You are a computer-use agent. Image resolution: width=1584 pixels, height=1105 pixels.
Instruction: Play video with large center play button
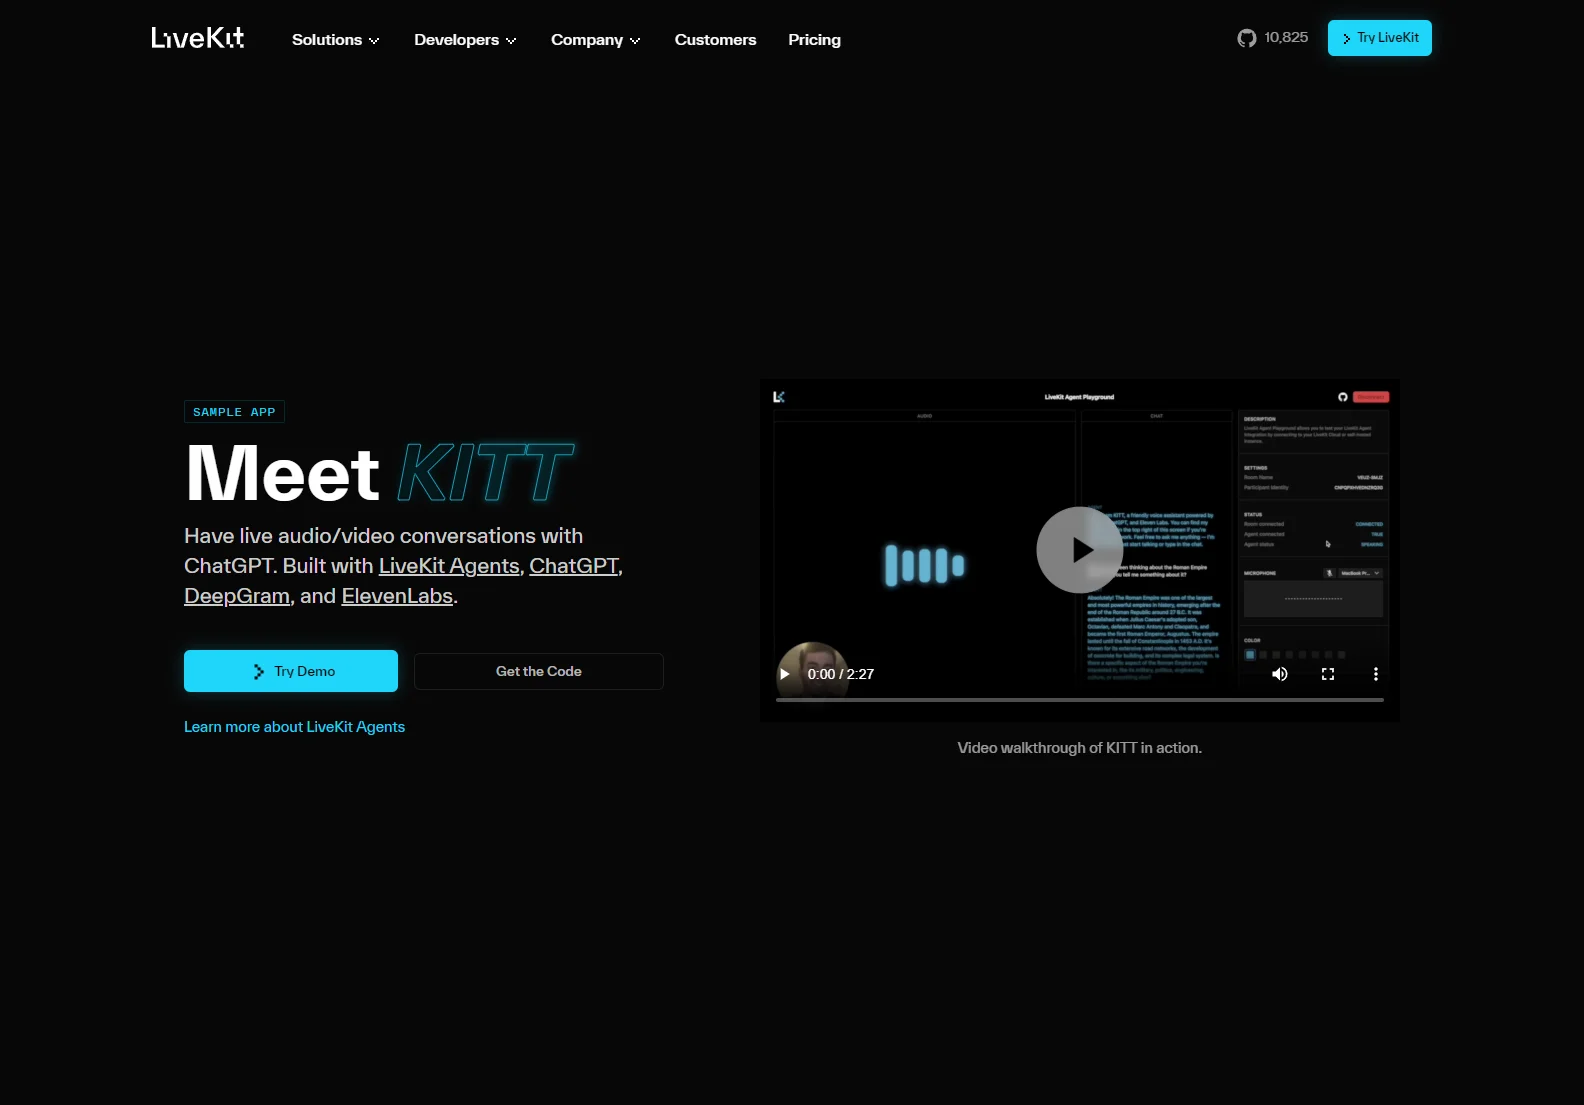(1080, 550)
